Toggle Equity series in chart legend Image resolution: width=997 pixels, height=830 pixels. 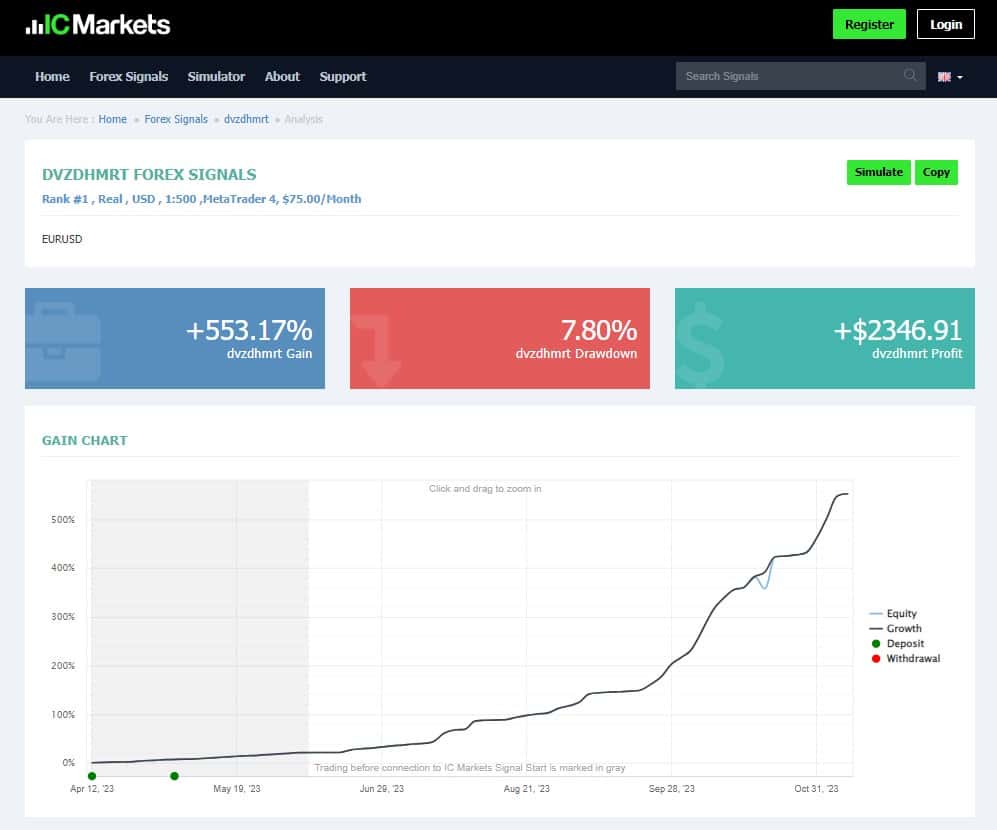tap(893, 613)
